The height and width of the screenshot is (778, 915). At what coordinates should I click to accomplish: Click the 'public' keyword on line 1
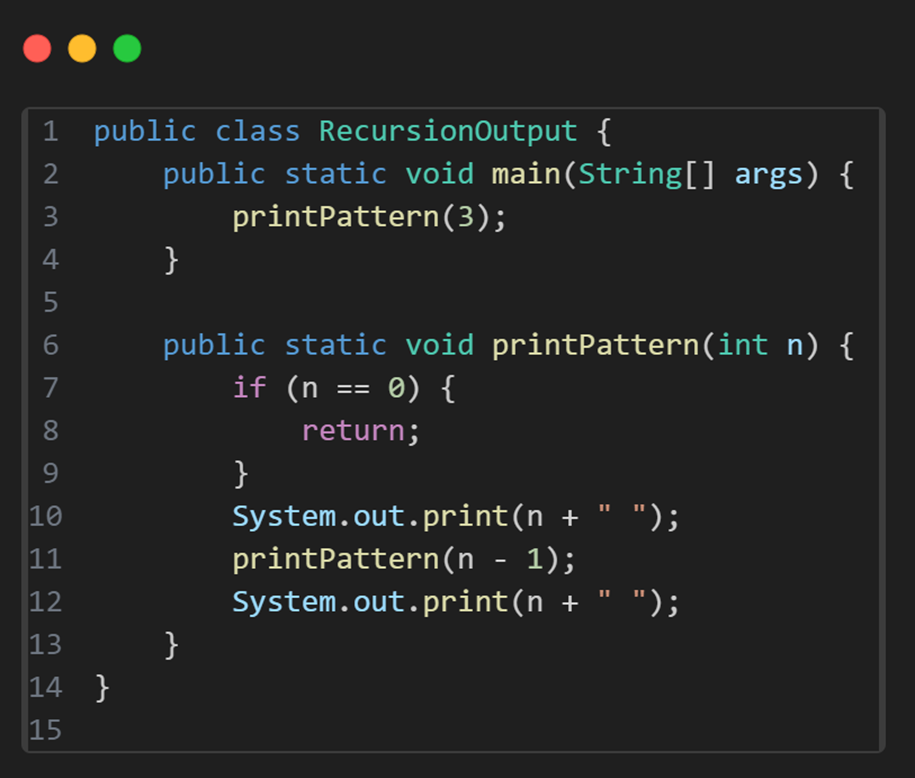tap(145, 131)
